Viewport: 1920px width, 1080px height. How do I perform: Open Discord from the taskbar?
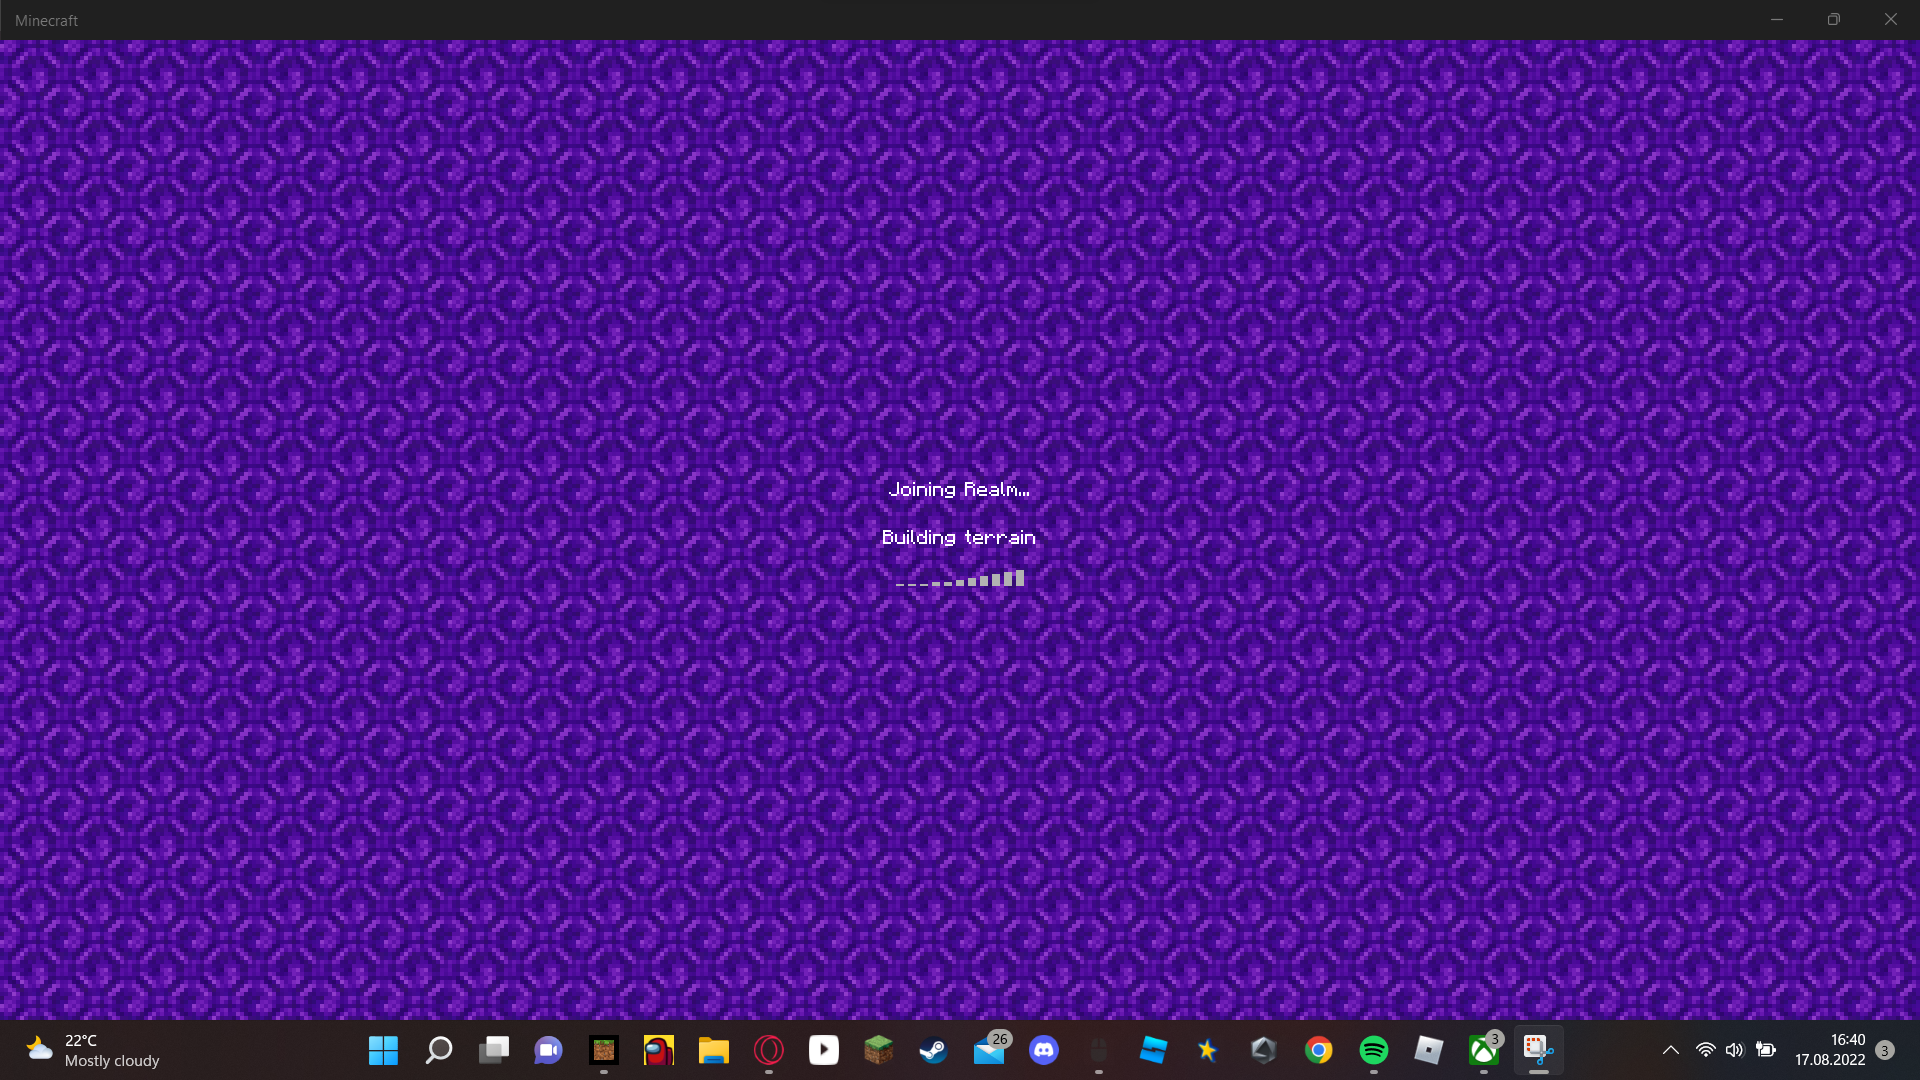click(x=1043, y=1050)
